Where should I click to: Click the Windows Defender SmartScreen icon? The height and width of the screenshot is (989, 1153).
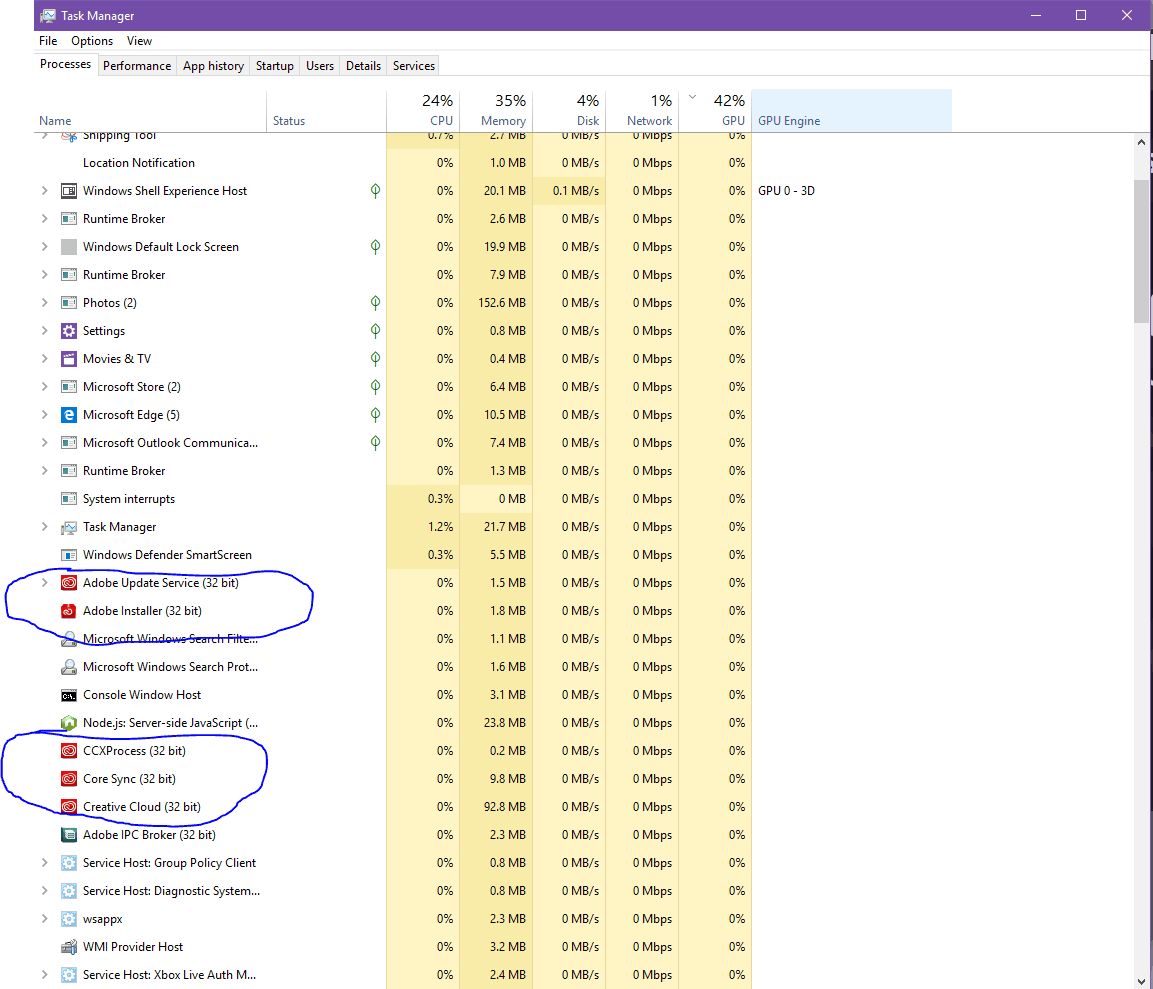coord(68,555)
